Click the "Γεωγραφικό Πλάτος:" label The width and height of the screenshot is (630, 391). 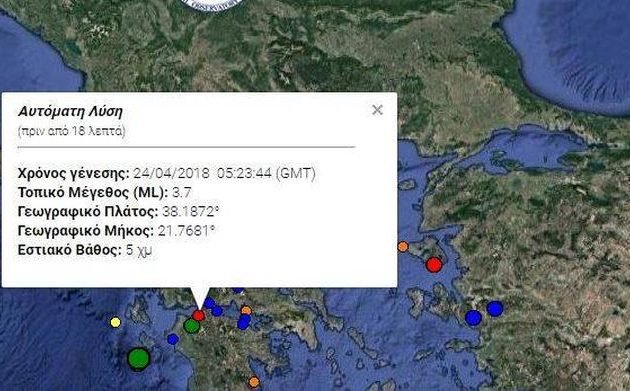88,212
